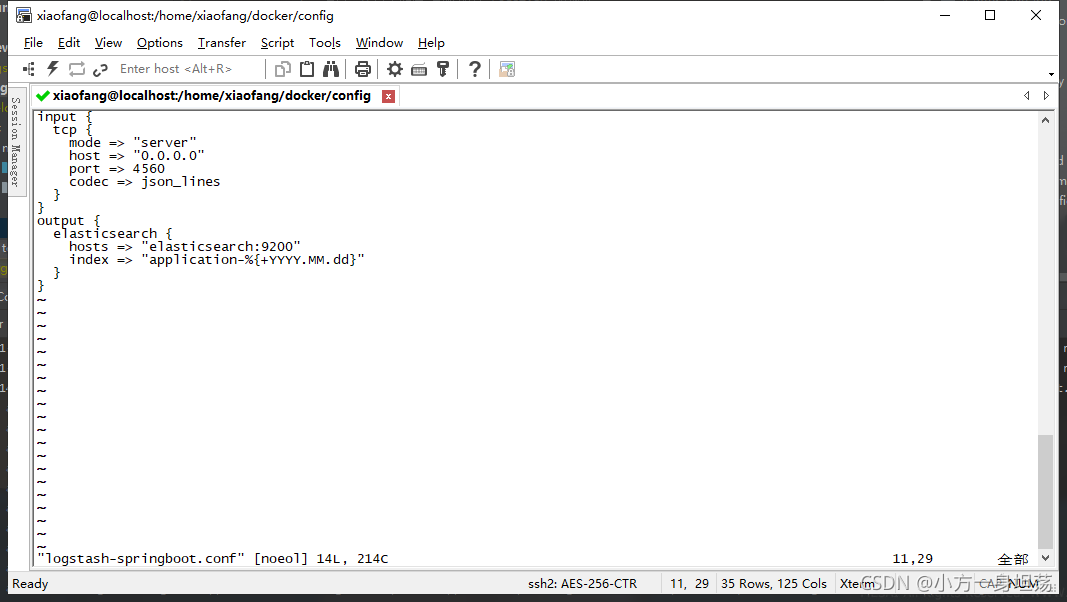The image size is (1067, 602).
Task: Click the Print icon
Action: click(x=363, y=69)
